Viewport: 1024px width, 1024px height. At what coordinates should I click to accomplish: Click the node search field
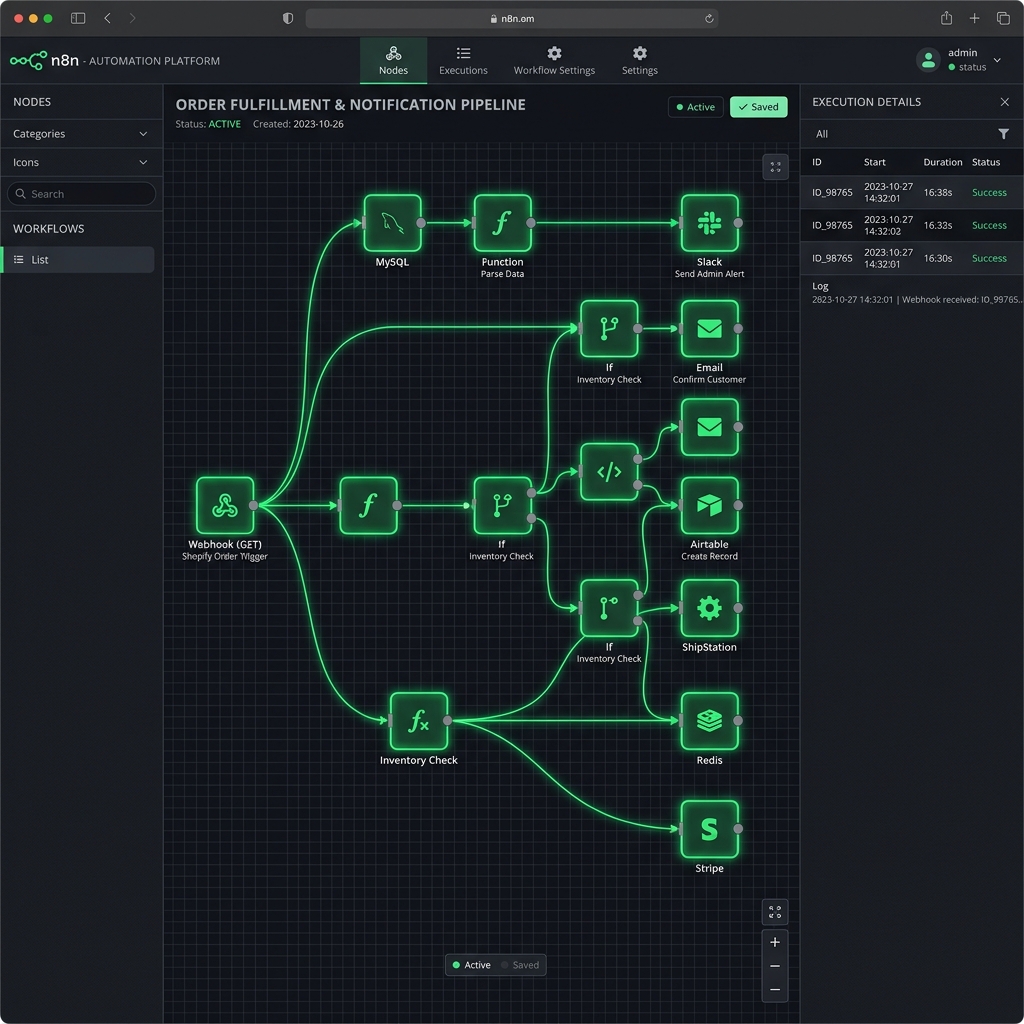pos(82,194)
